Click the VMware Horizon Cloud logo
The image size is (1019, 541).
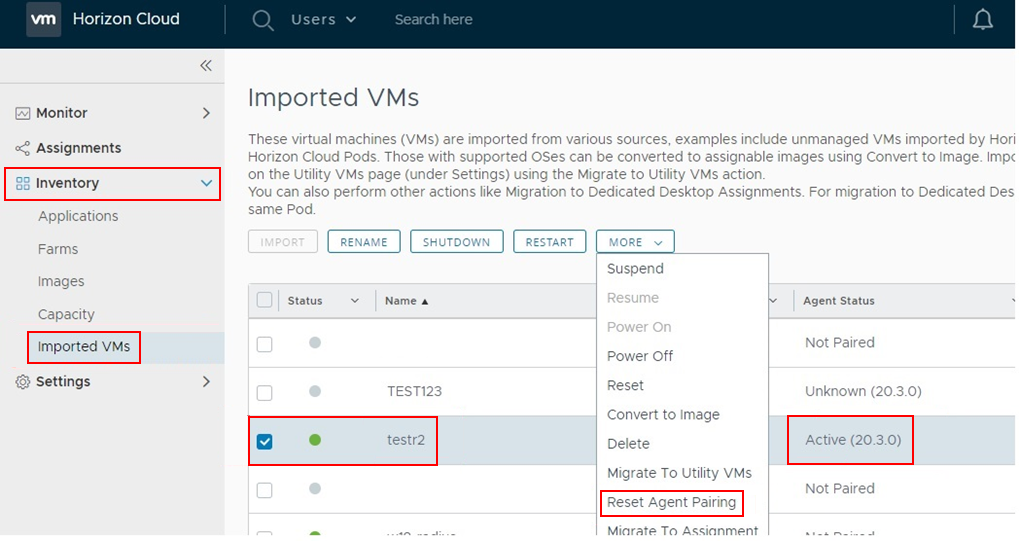(42, 20)
